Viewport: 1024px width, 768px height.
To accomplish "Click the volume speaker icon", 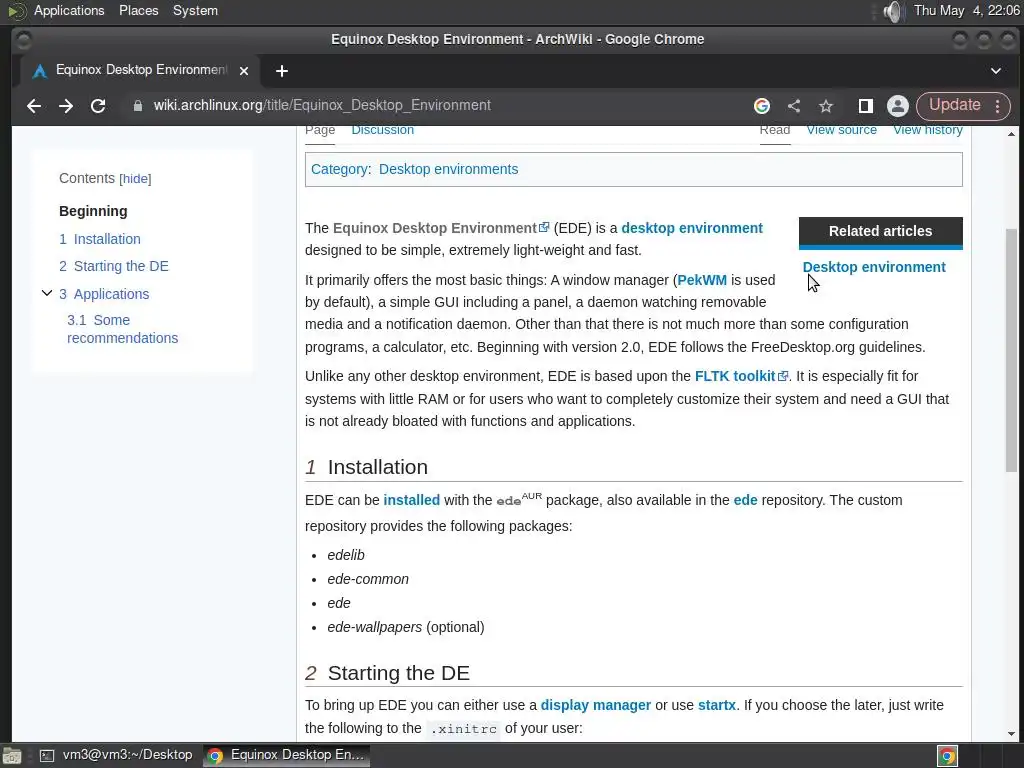I will pos(892,11).
